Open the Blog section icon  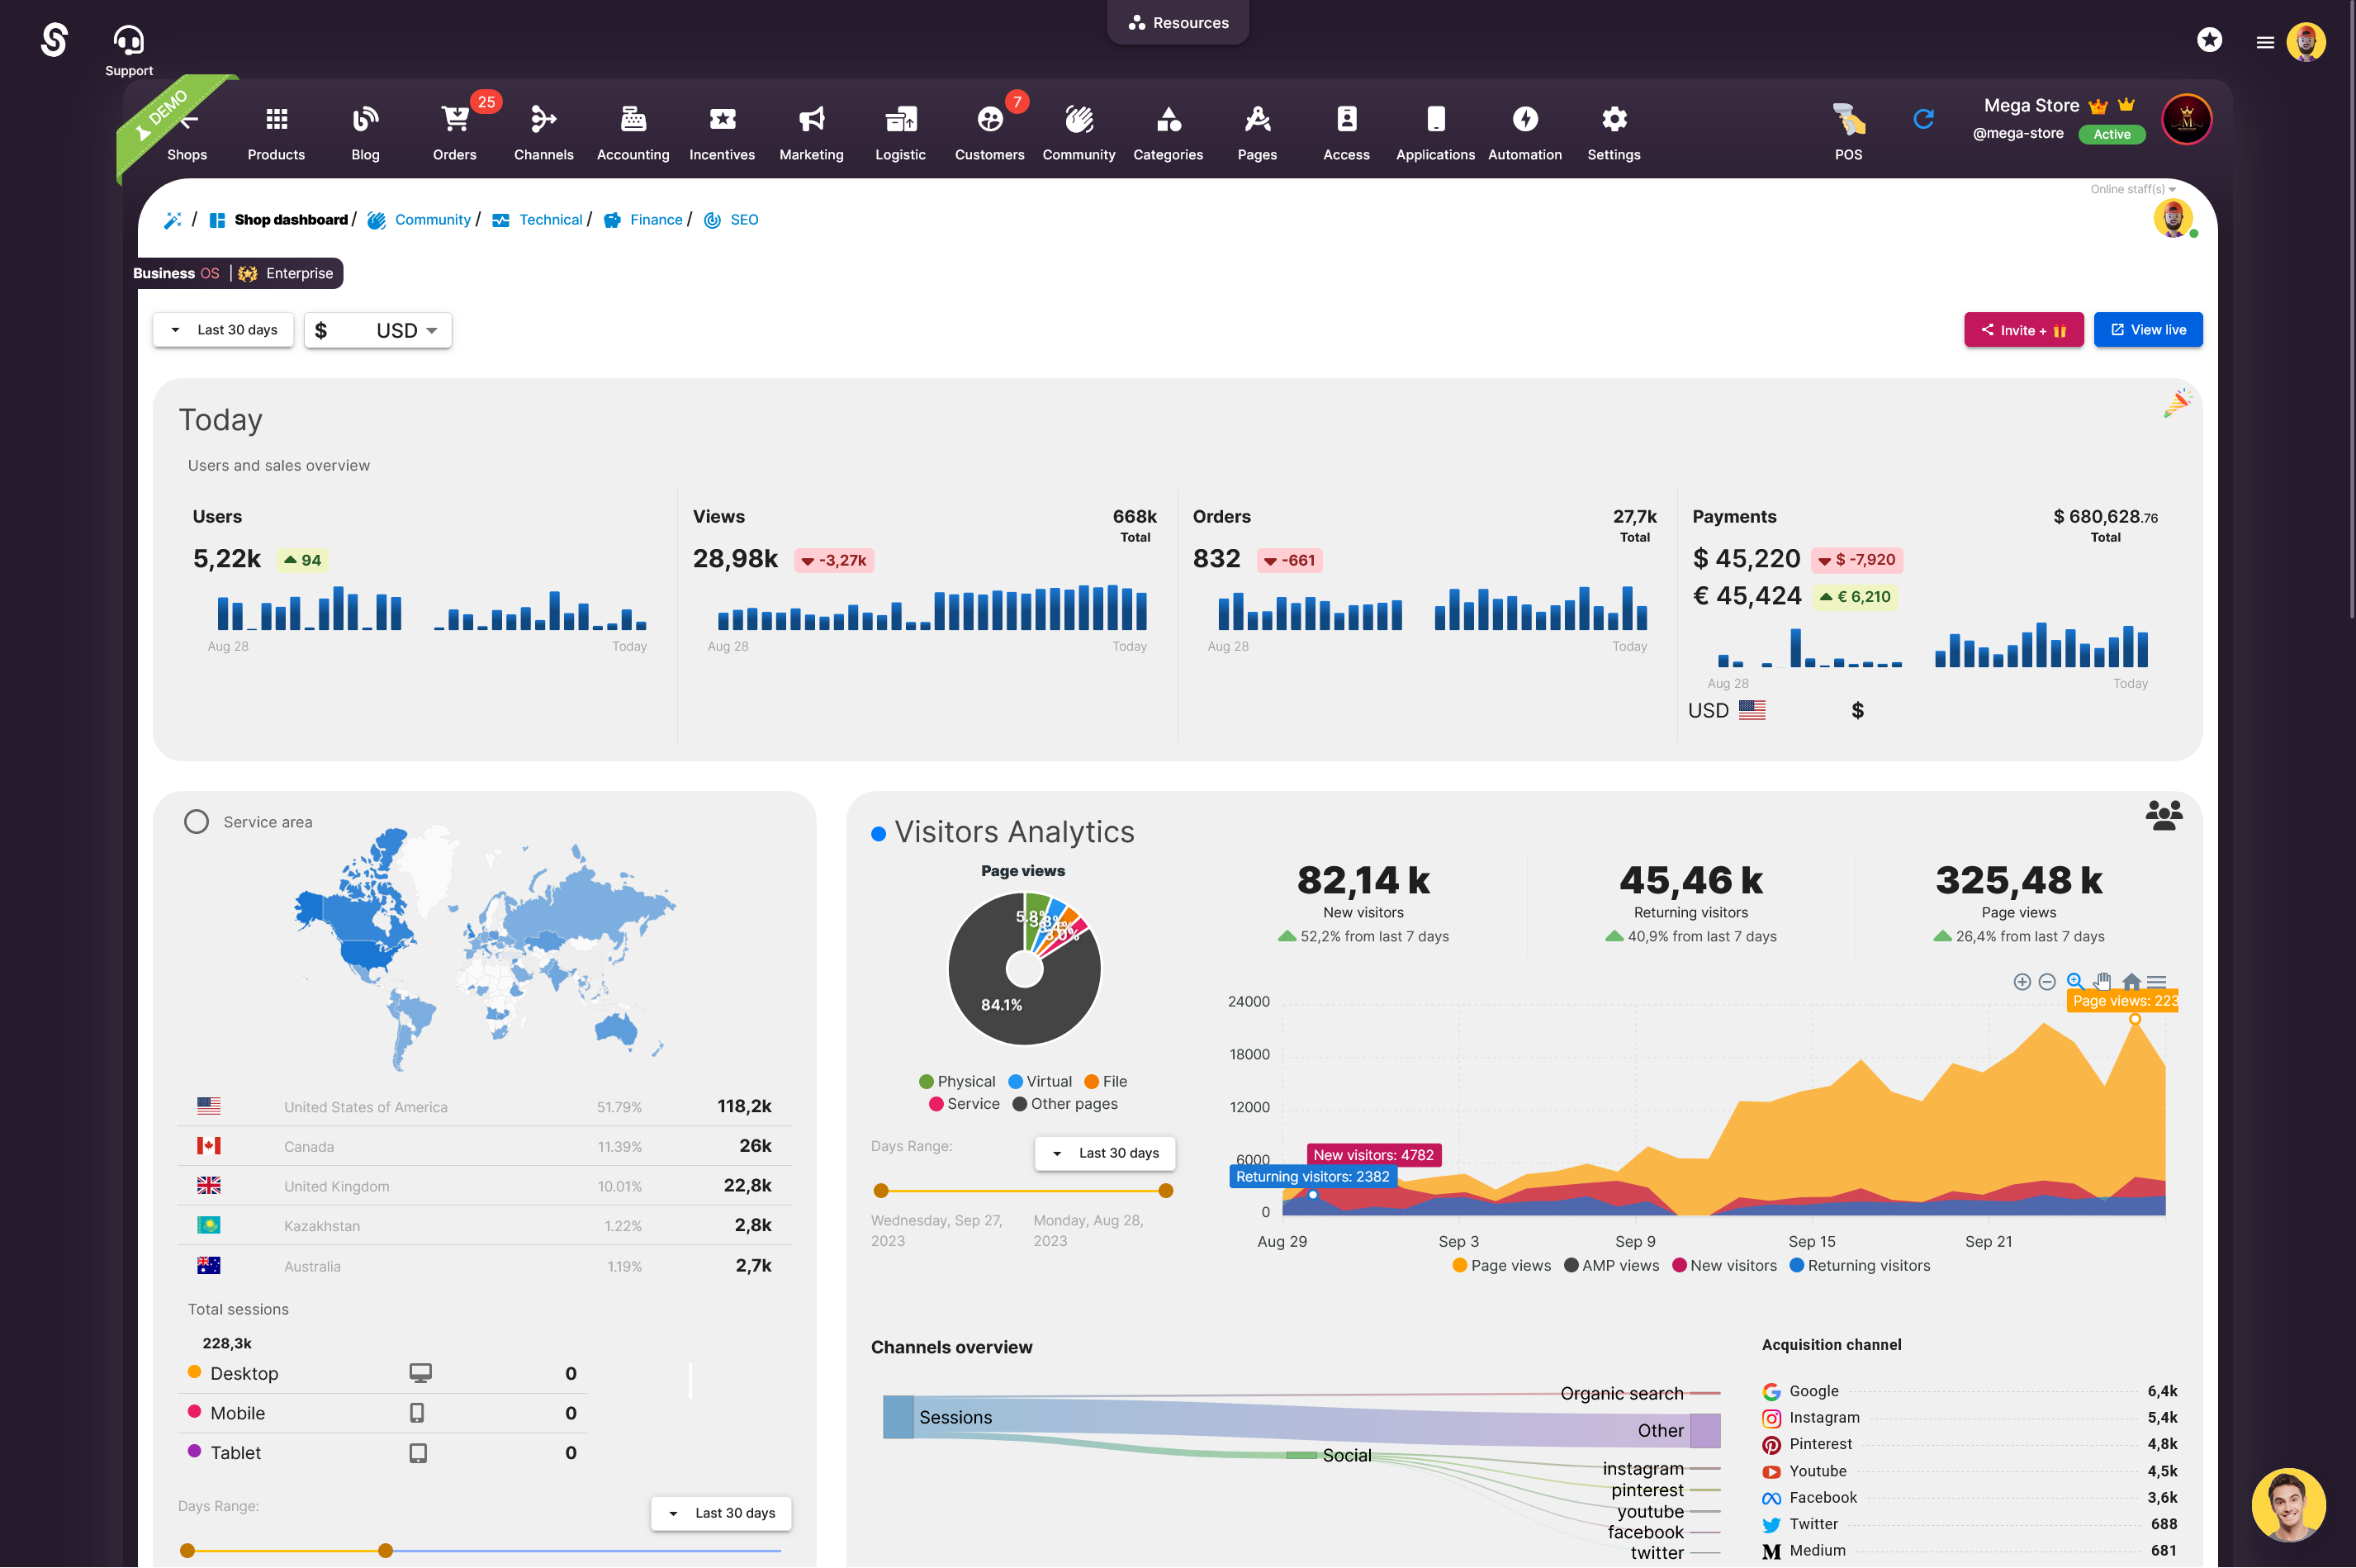click(x=365, y=119)
